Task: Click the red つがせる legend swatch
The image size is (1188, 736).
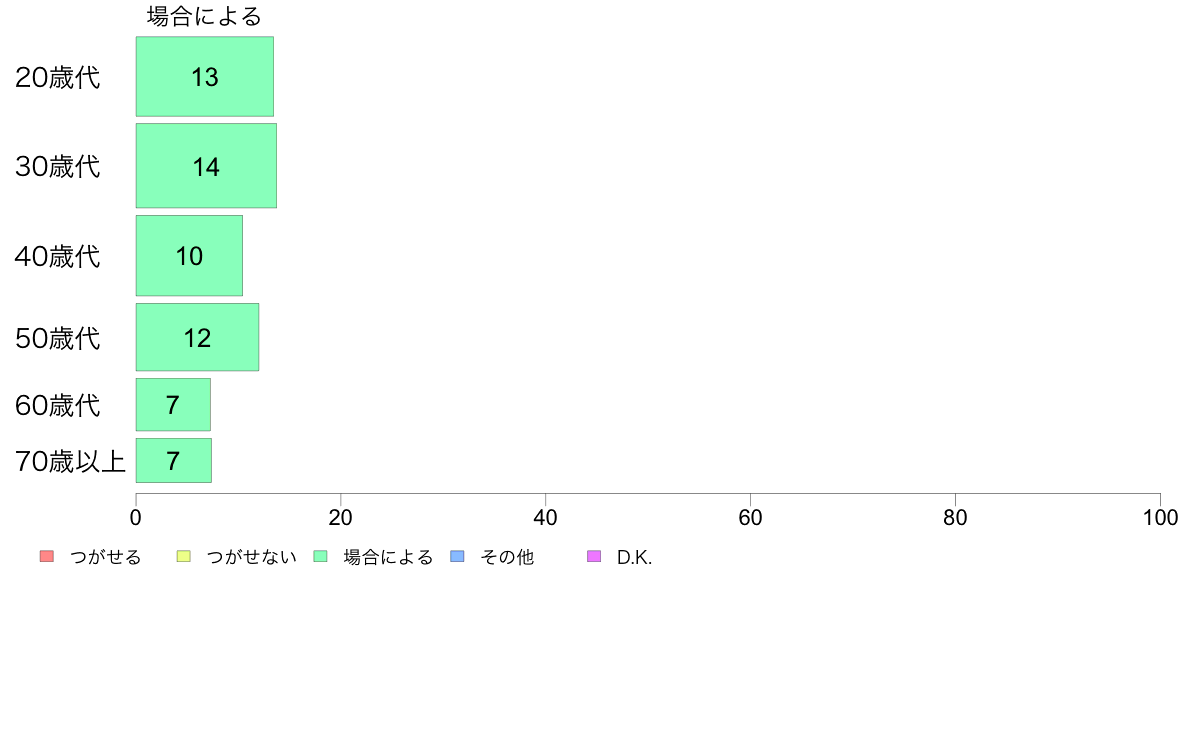Action: 47,556
